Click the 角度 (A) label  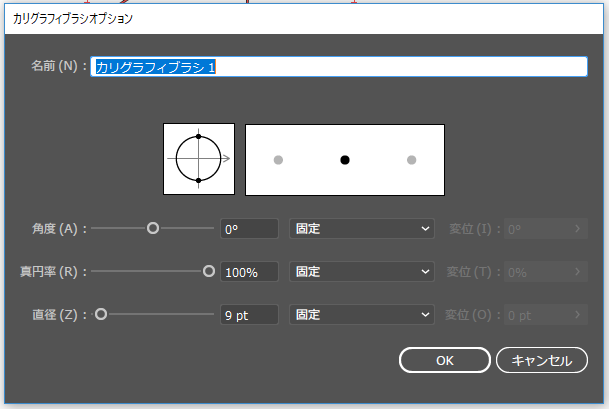(x=59, y=229)
